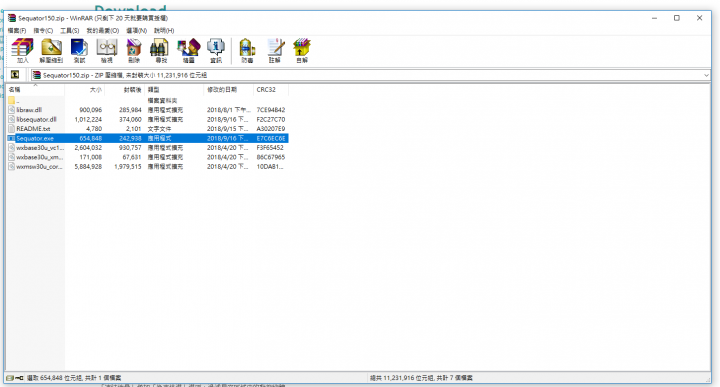Viewport: 720px width, 387px height.
Task: Click the size value 900,096
Action: (90, 110)
